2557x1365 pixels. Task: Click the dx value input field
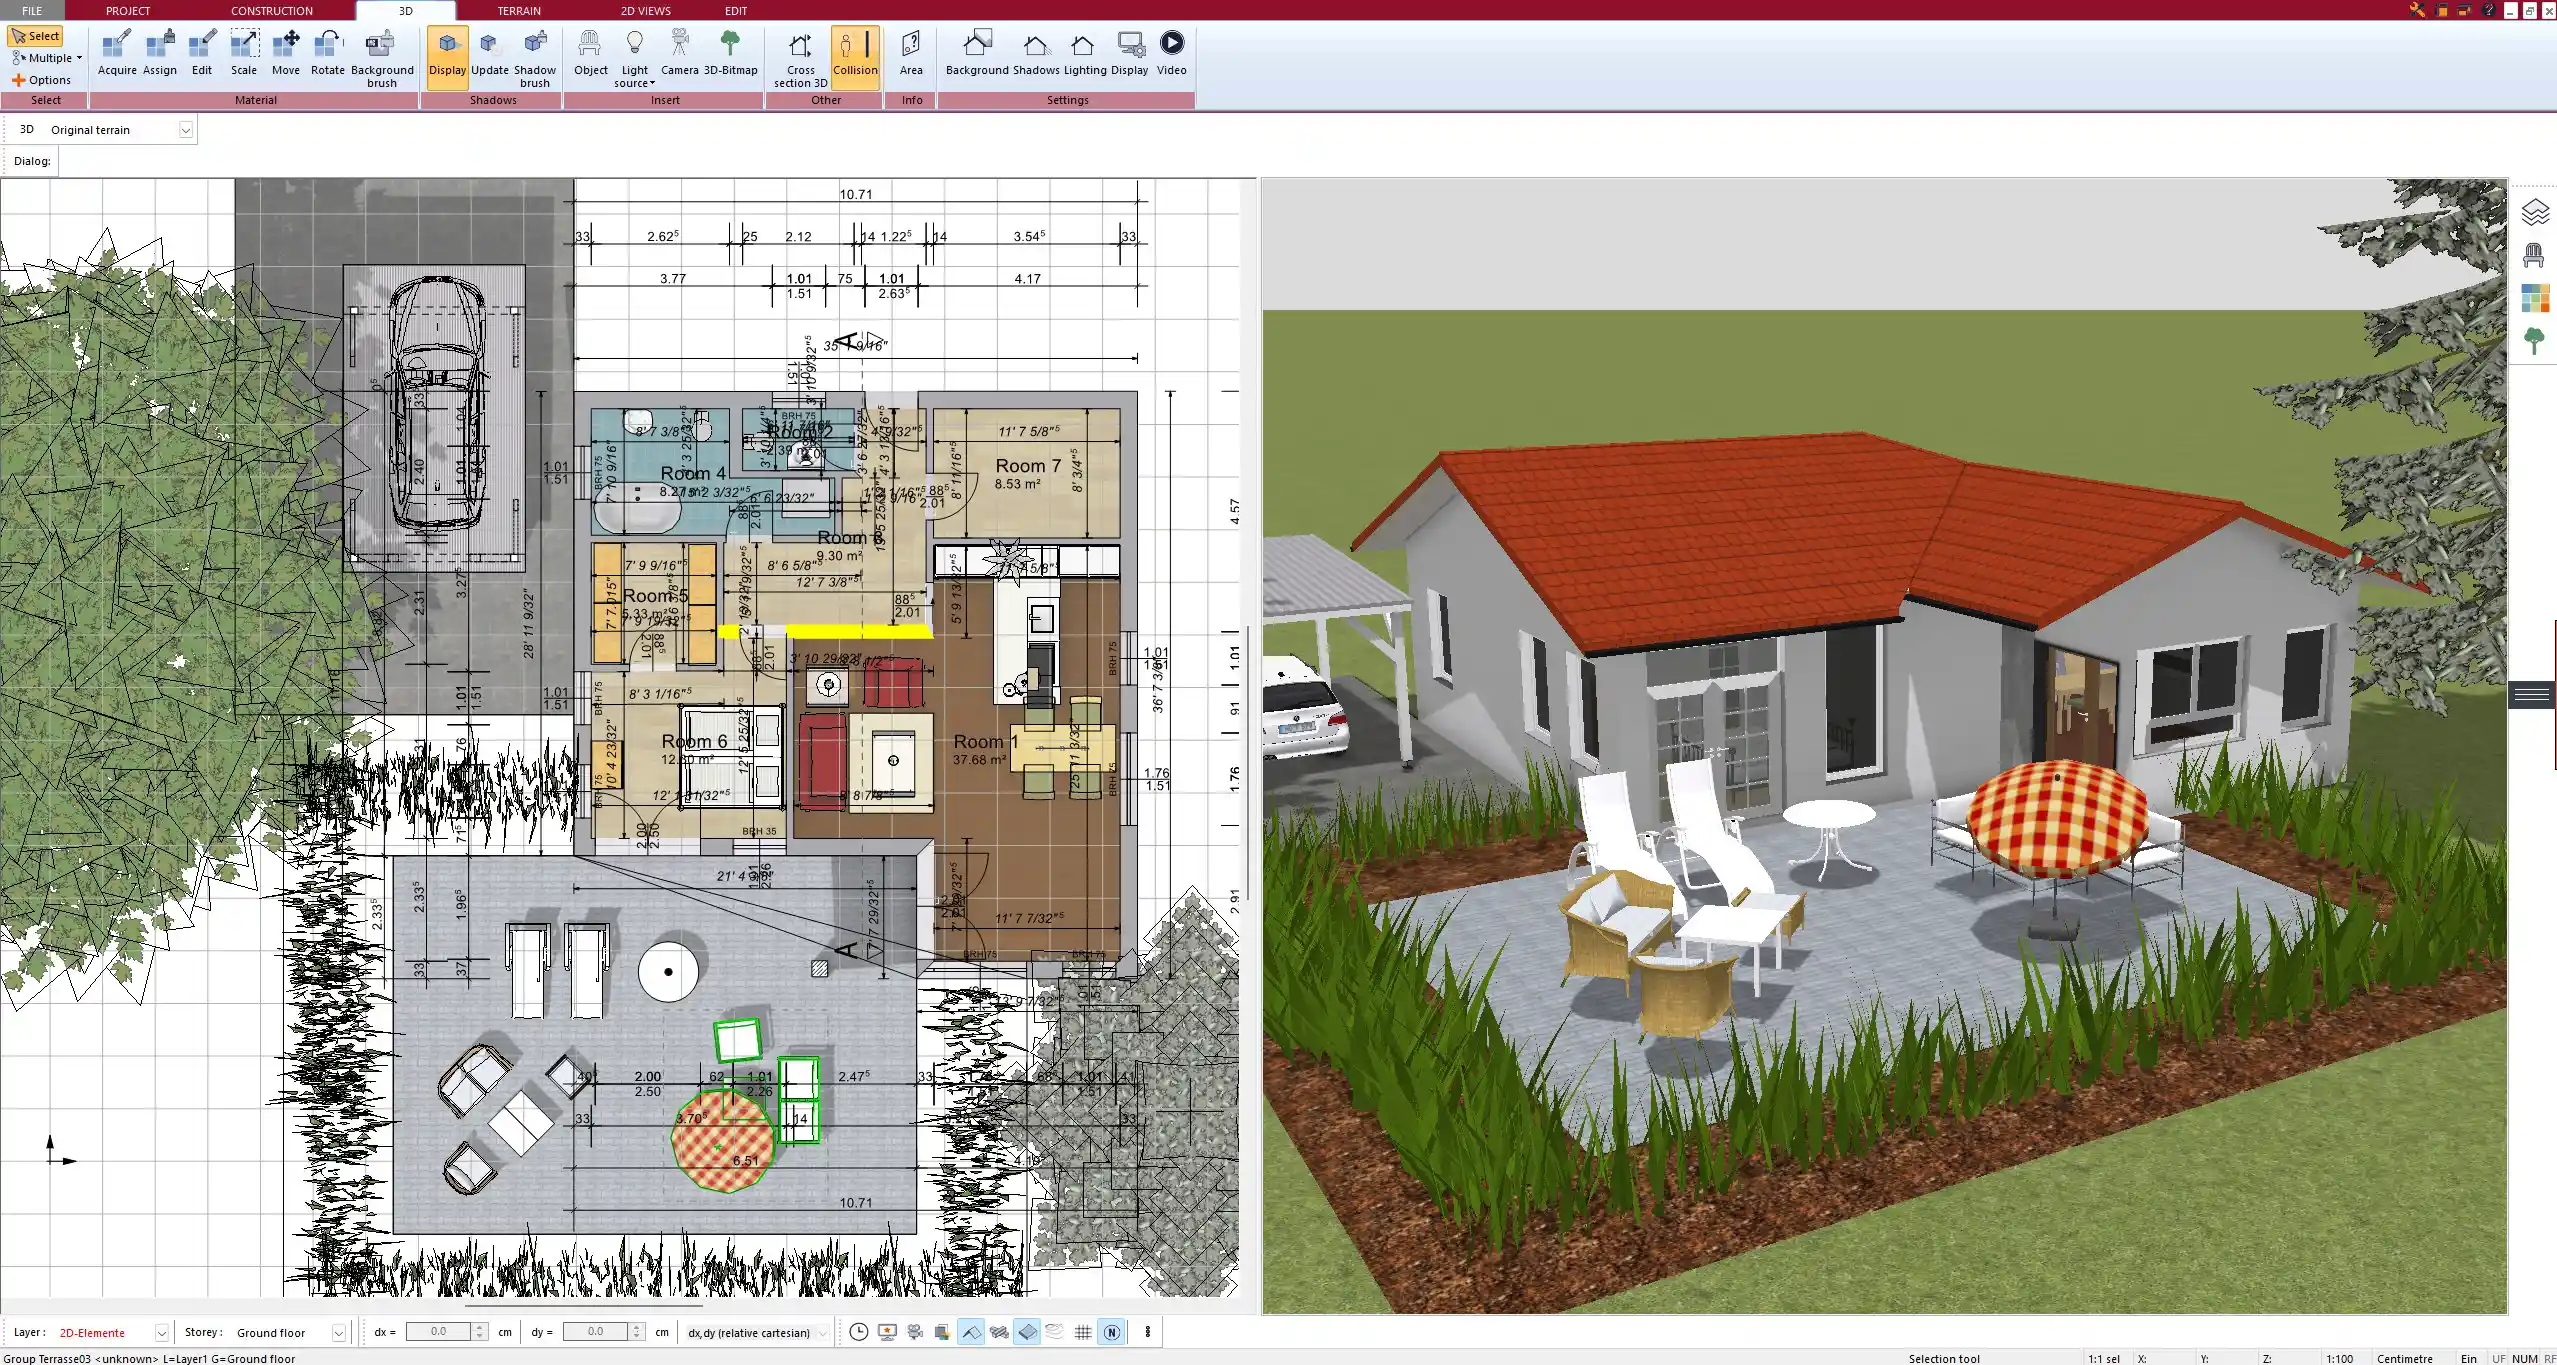click(x=438, y=1332)
